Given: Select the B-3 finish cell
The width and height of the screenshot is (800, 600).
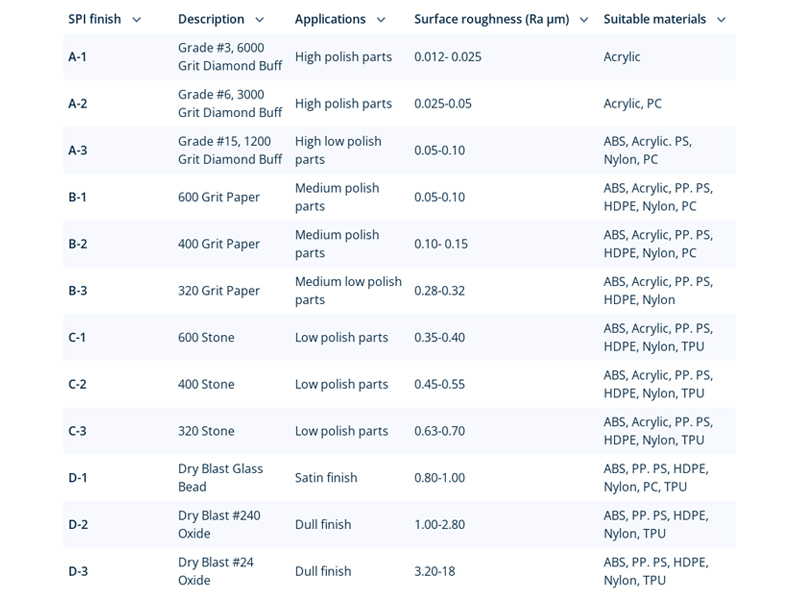Looking at the screenshot, I should tap(78, 291).
